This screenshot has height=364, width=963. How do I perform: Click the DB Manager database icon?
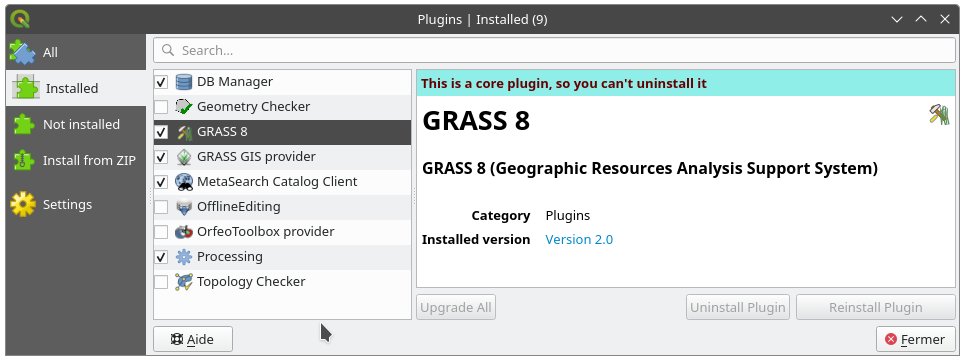(184, 82)
